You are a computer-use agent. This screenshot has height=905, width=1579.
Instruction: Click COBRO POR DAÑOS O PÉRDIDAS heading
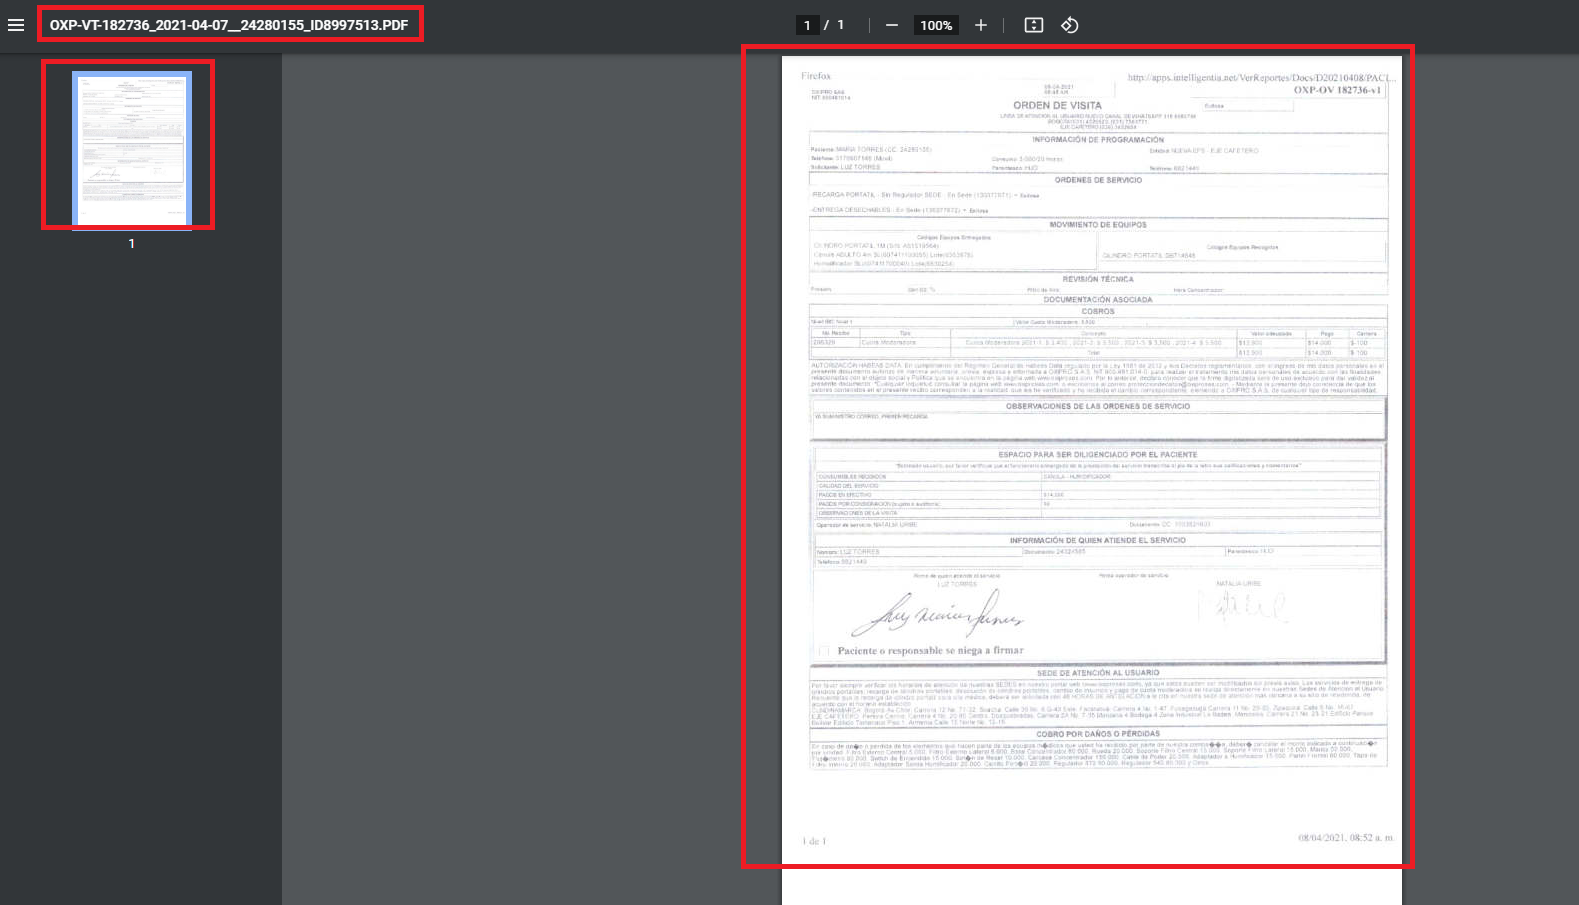(x=1098, y=734)
